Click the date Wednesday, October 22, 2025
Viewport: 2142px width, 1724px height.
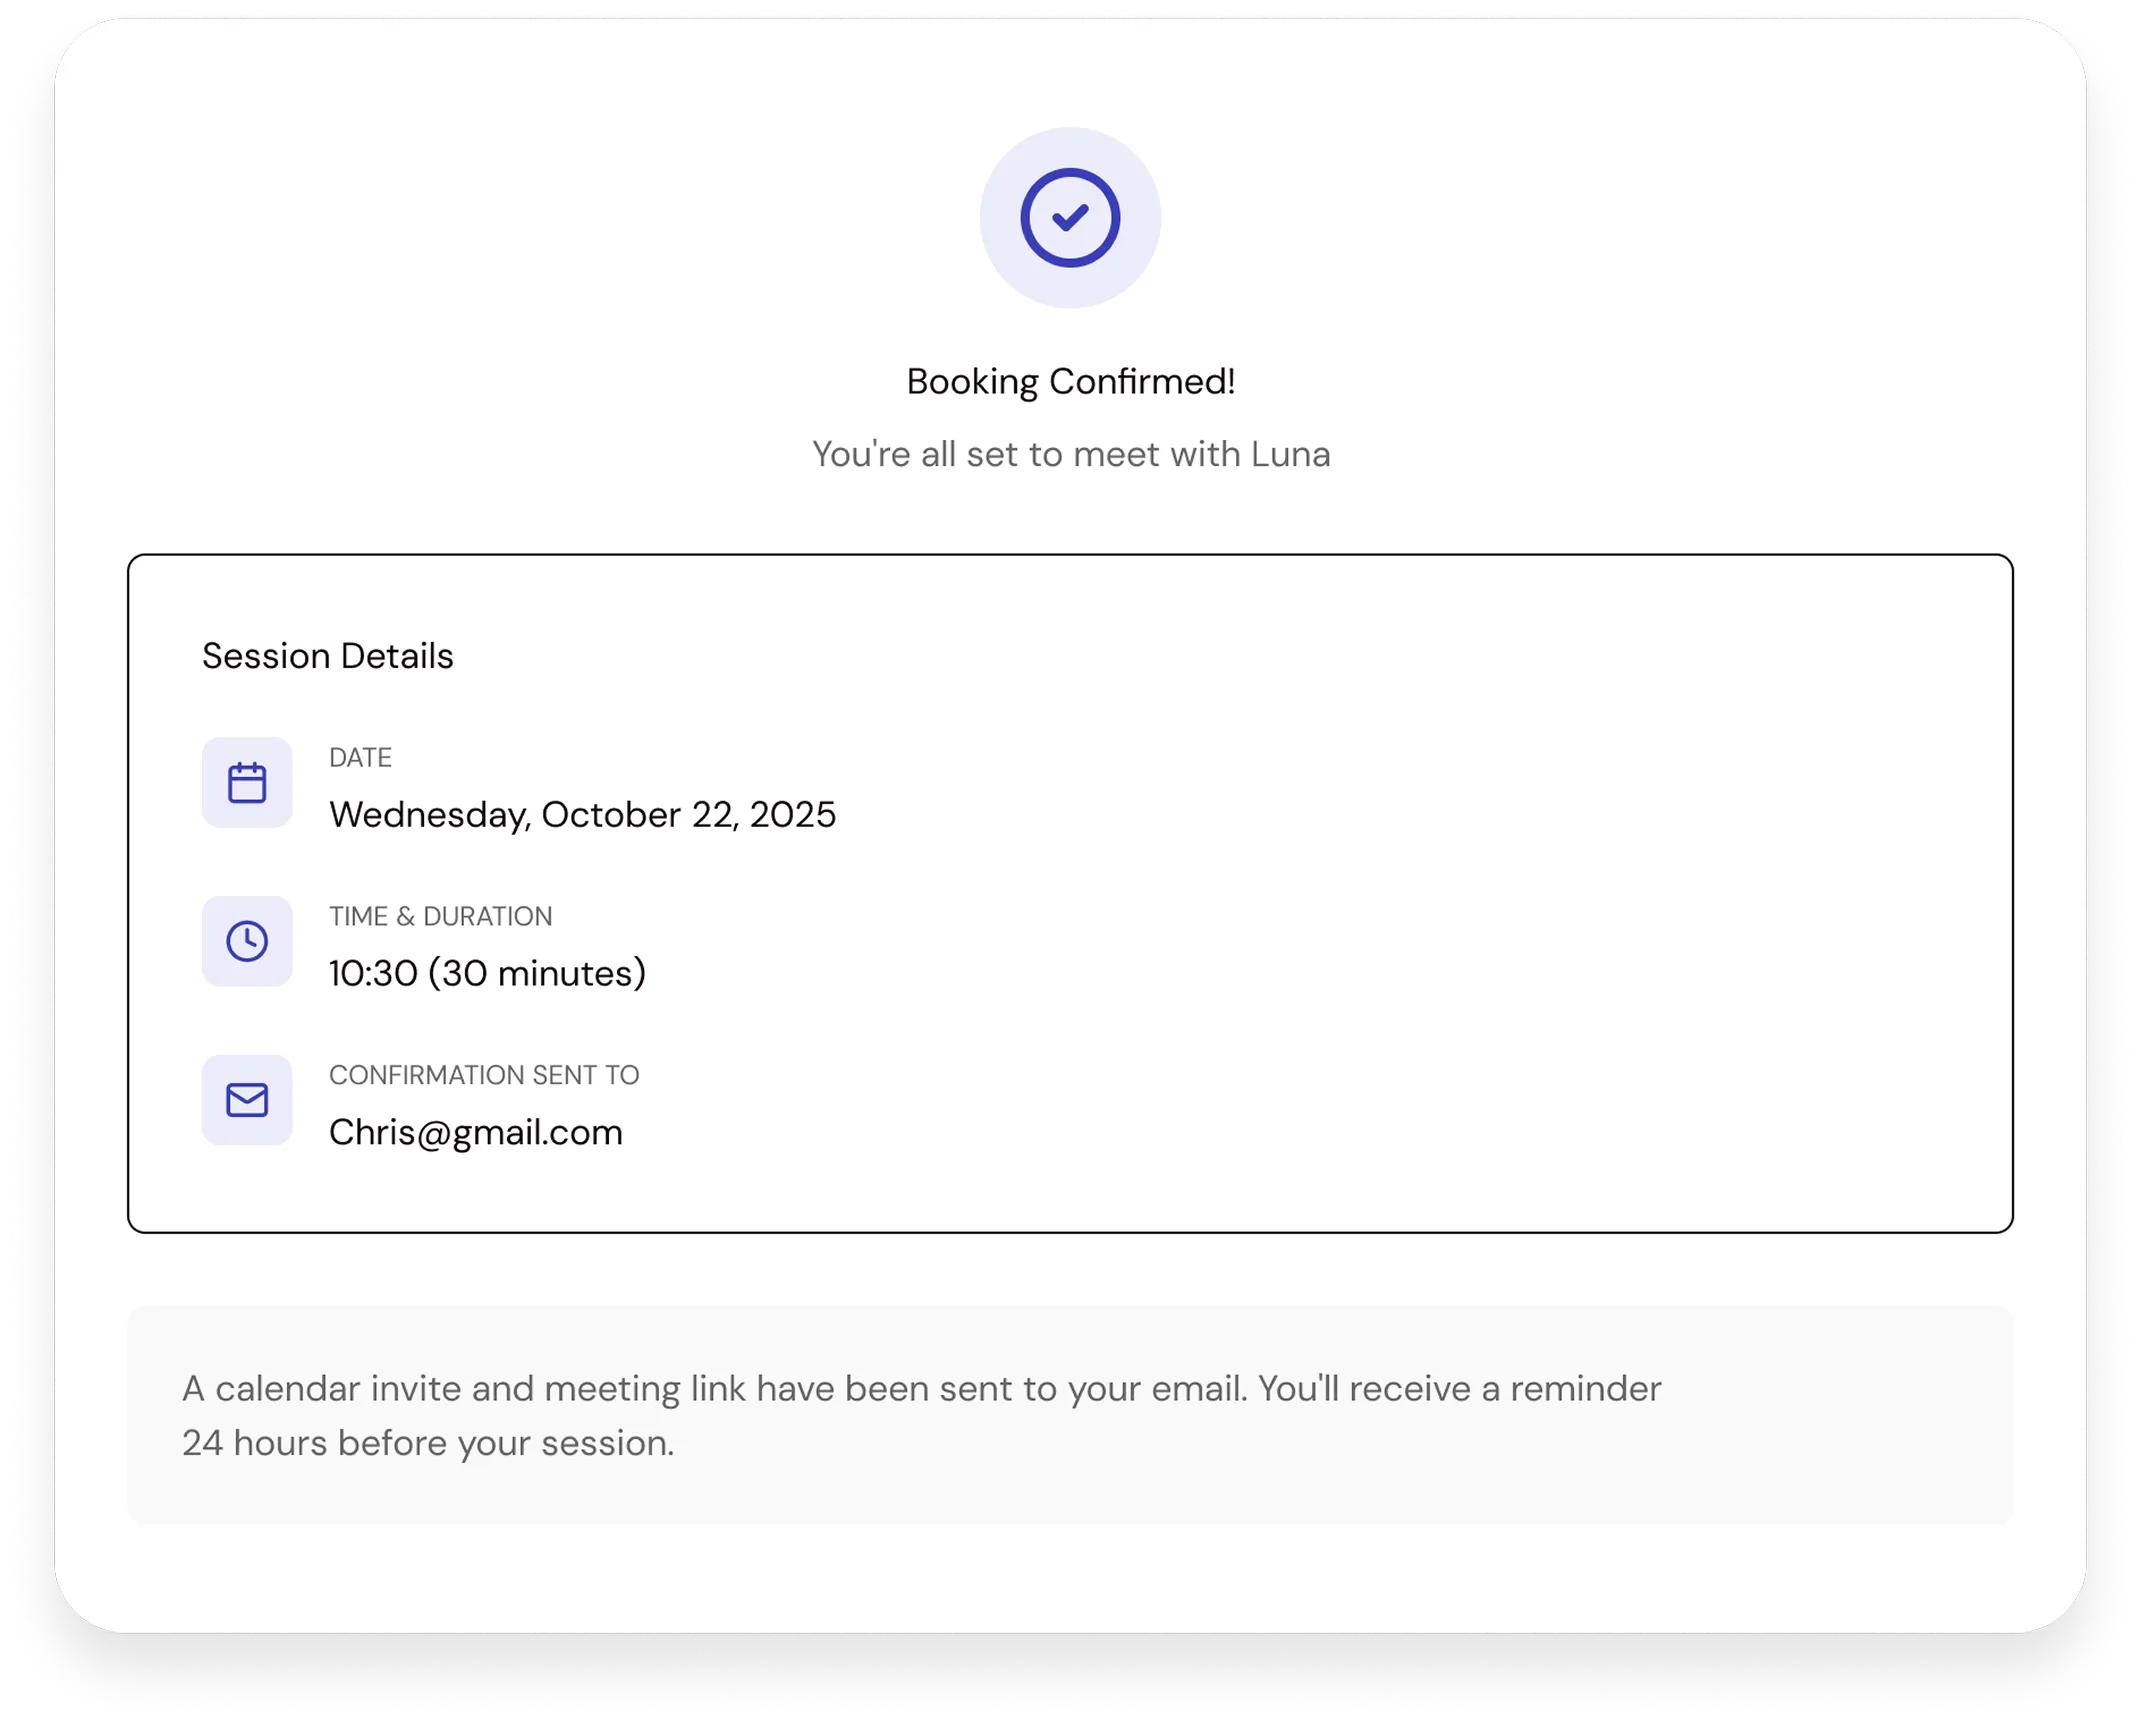point(583,814)
